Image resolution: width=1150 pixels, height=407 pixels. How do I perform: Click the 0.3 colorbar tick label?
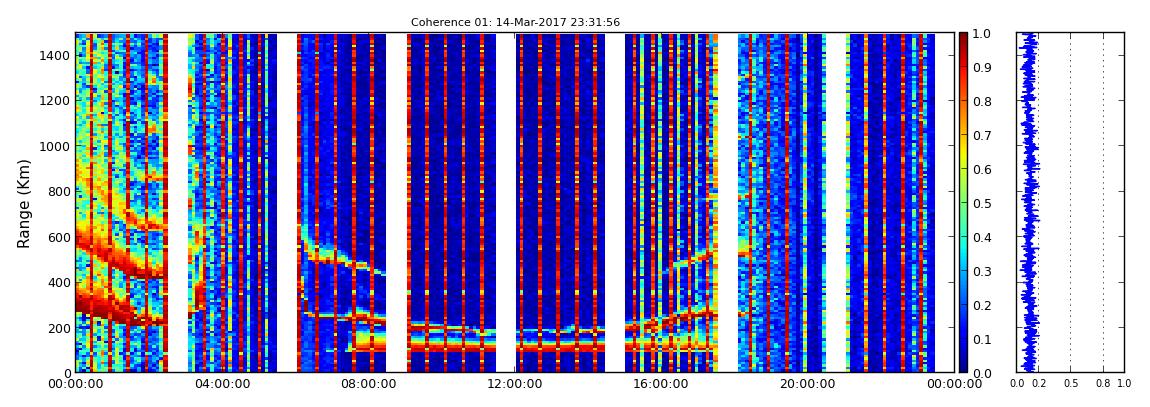pos(984,271)
